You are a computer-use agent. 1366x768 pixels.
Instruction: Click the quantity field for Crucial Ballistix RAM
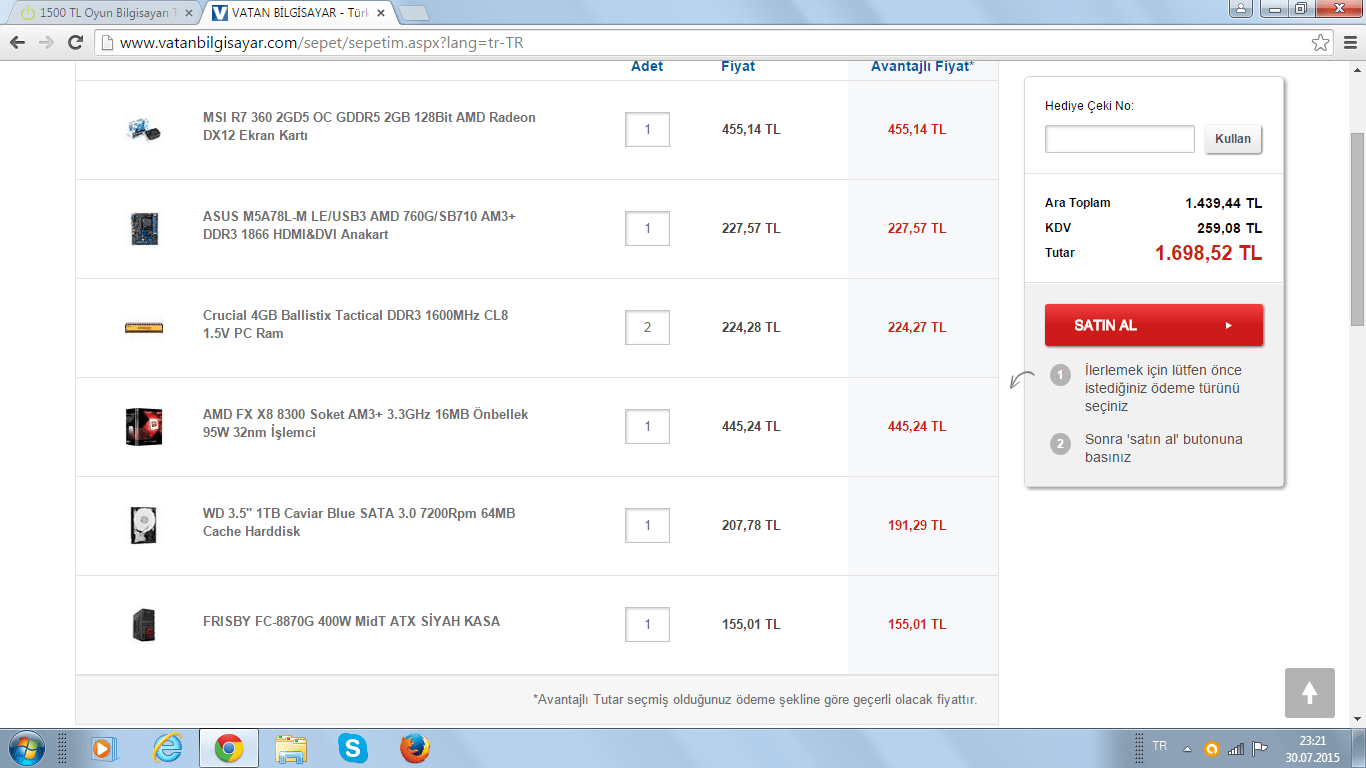647,327
